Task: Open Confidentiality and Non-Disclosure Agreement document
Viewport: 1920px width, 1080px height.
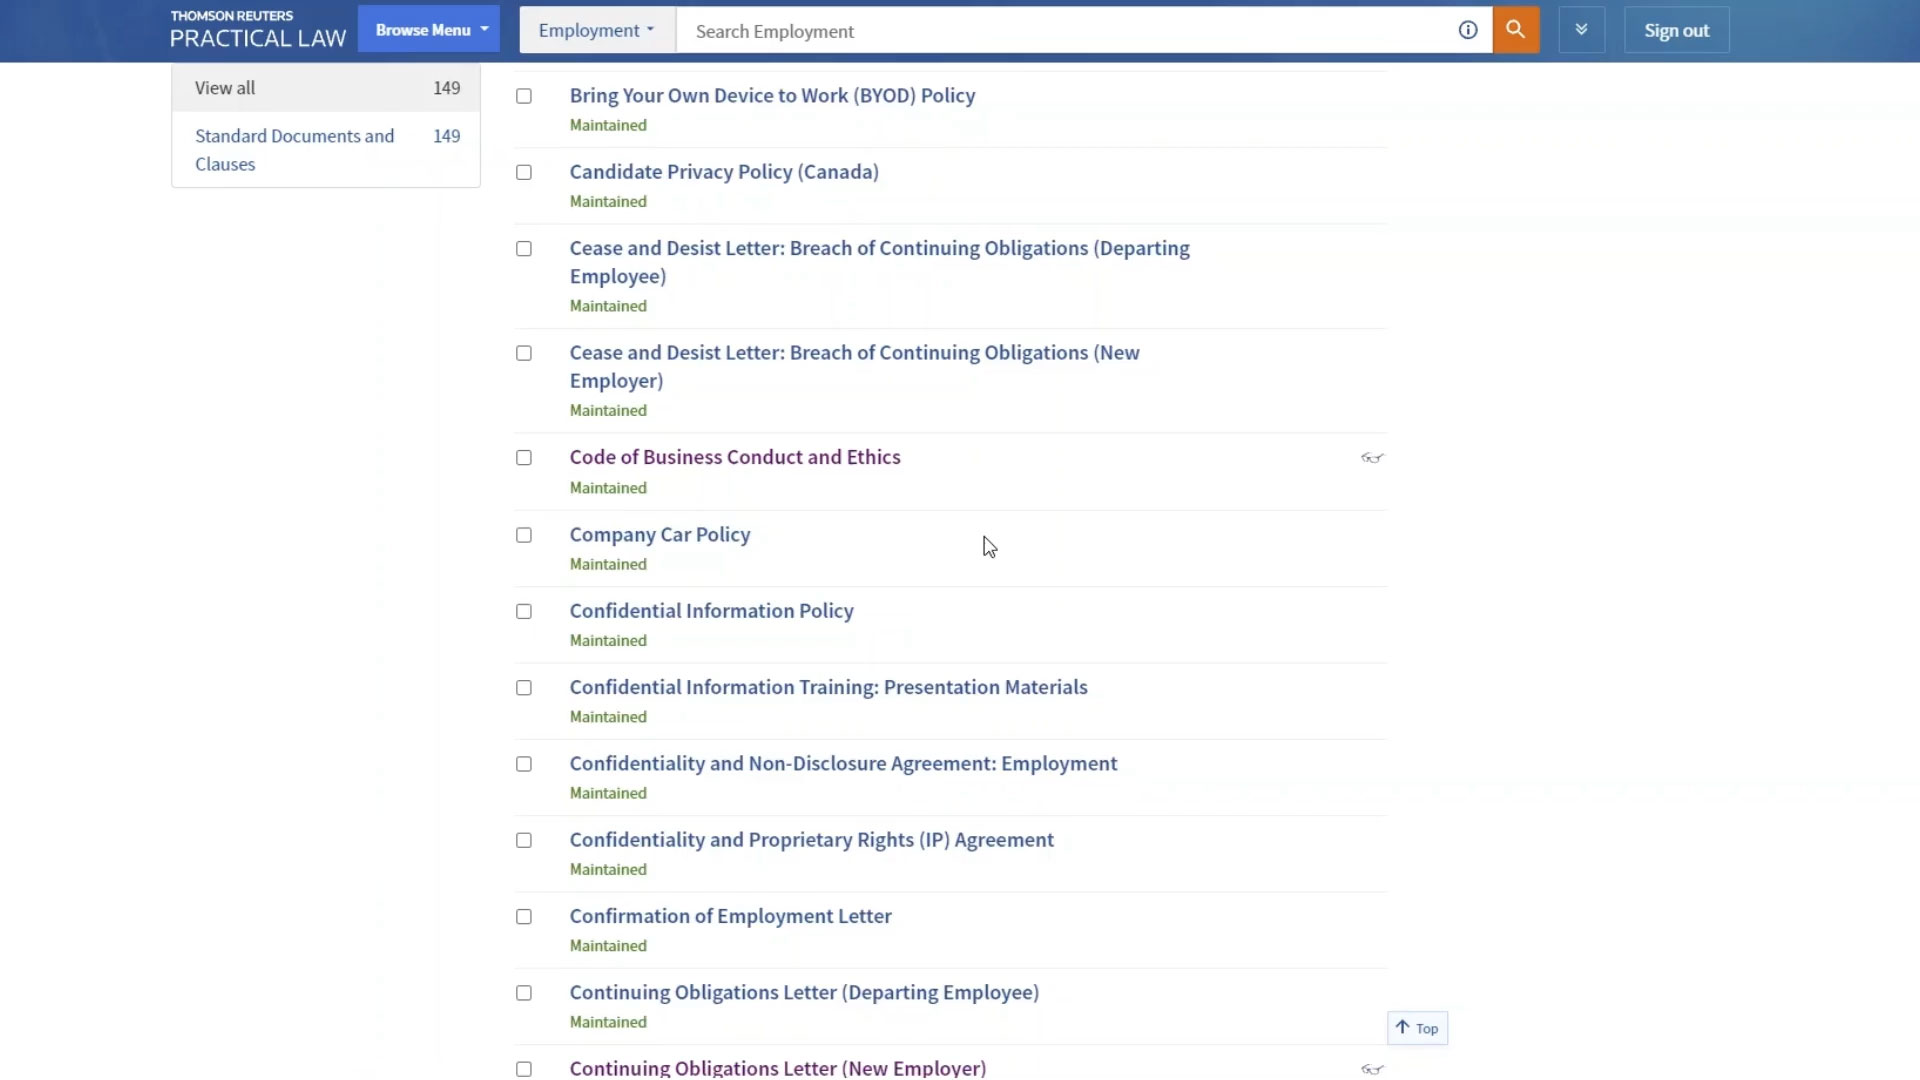Action: pos(844,762)
